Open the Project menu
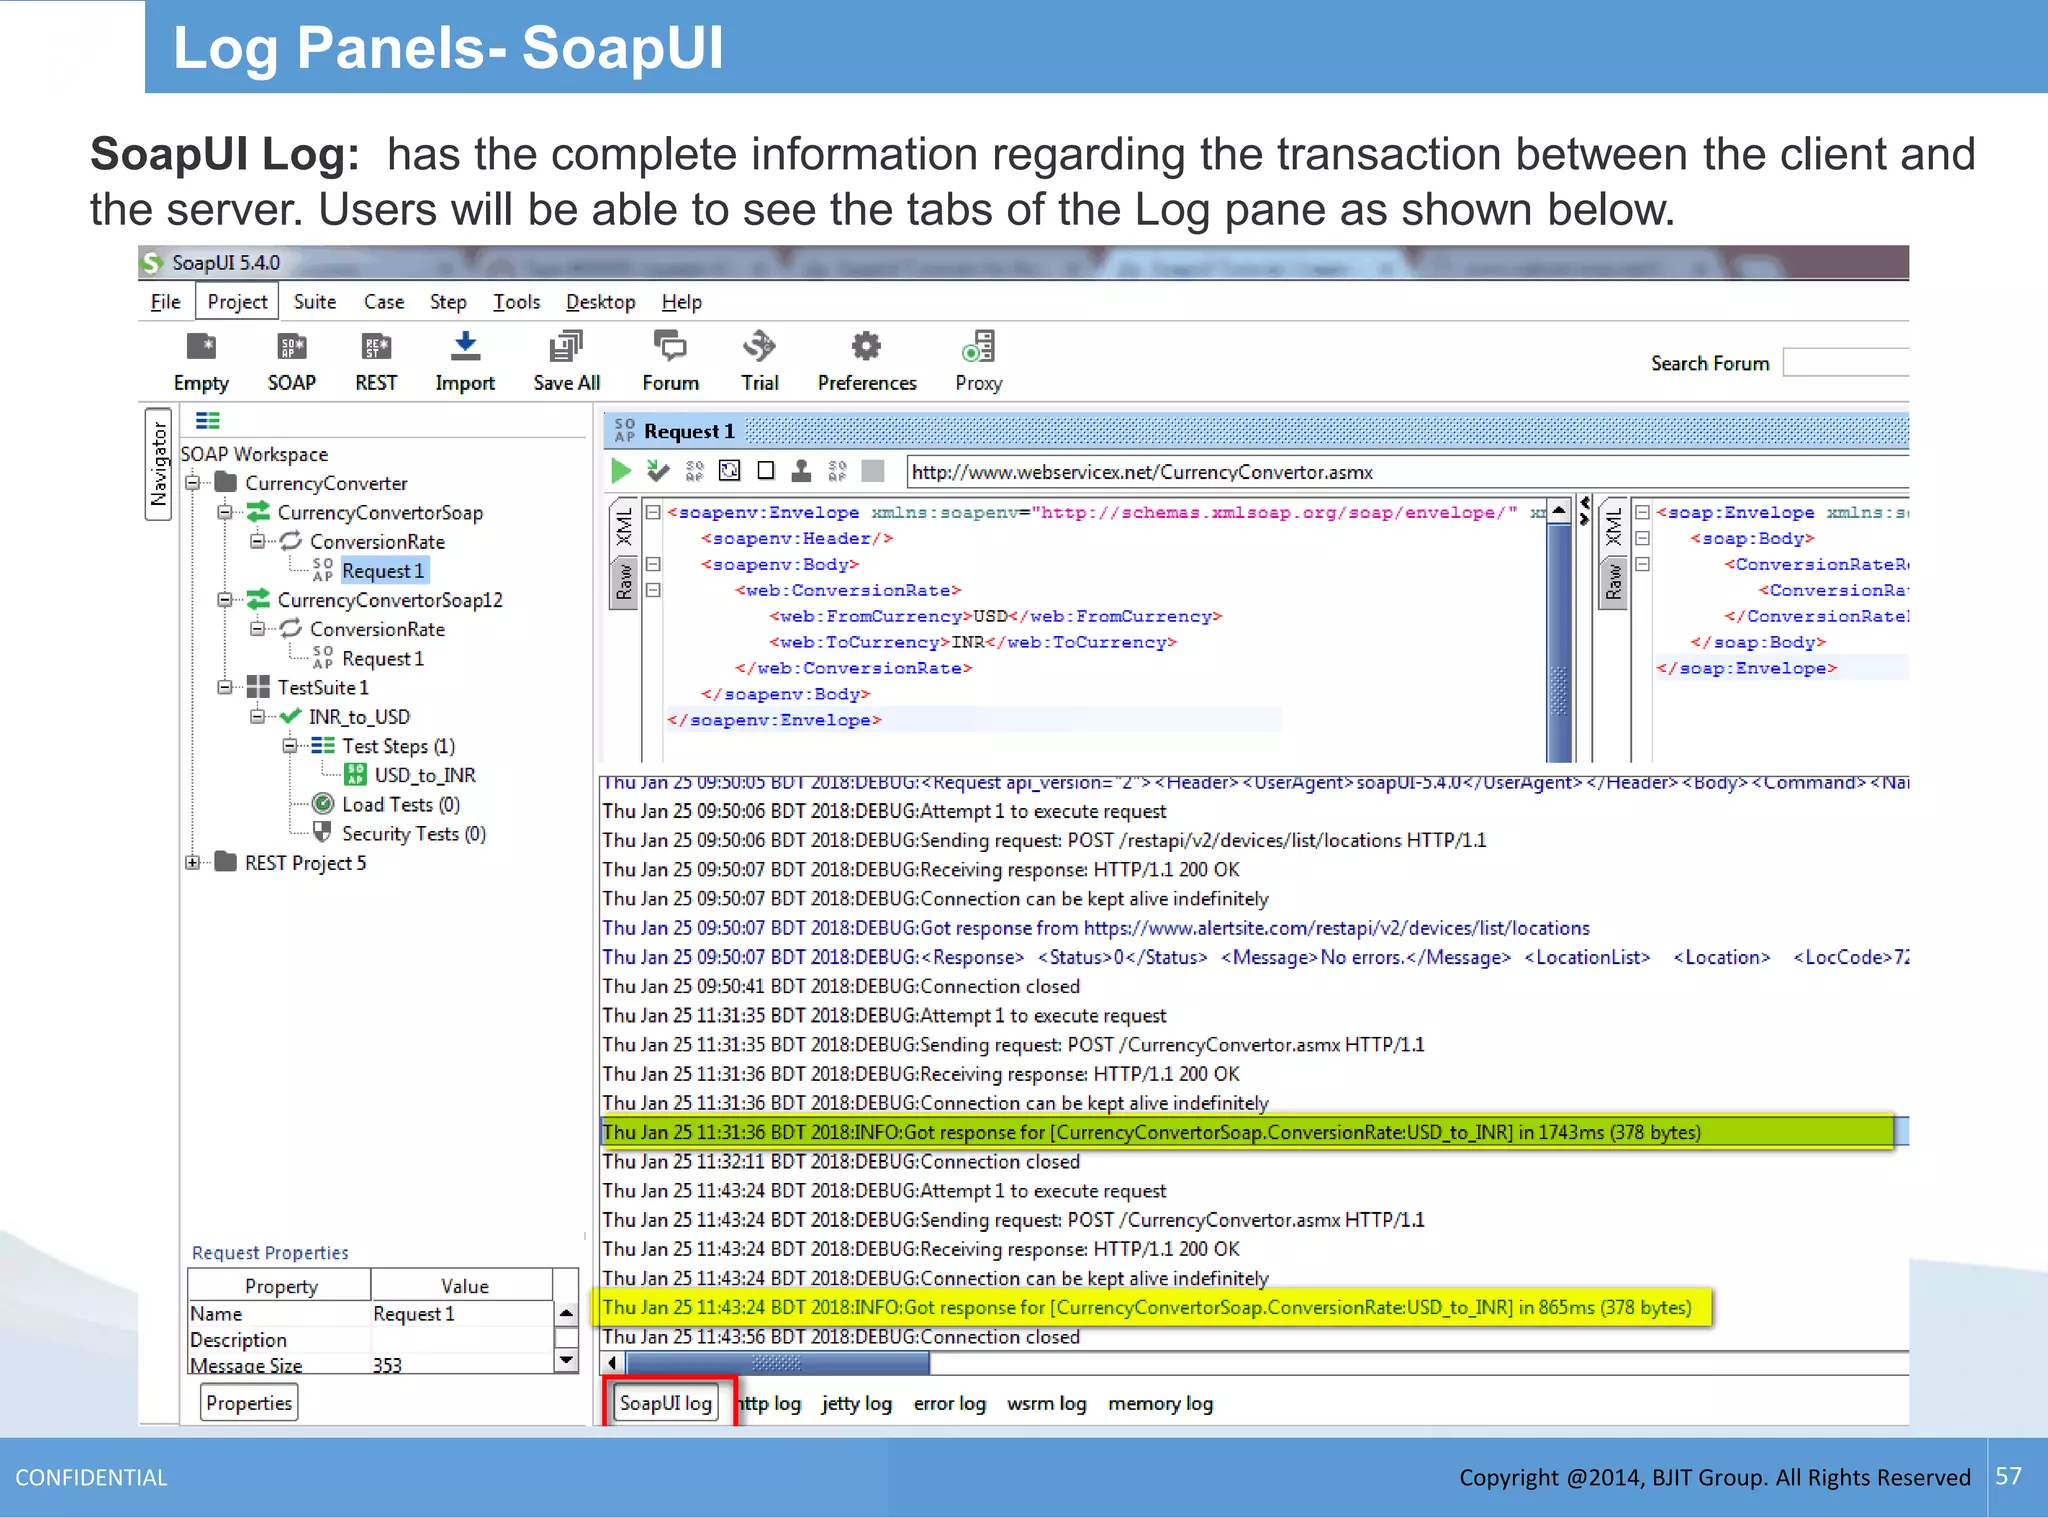Viewport: 2048px width, 1518px height. point(237,301)
